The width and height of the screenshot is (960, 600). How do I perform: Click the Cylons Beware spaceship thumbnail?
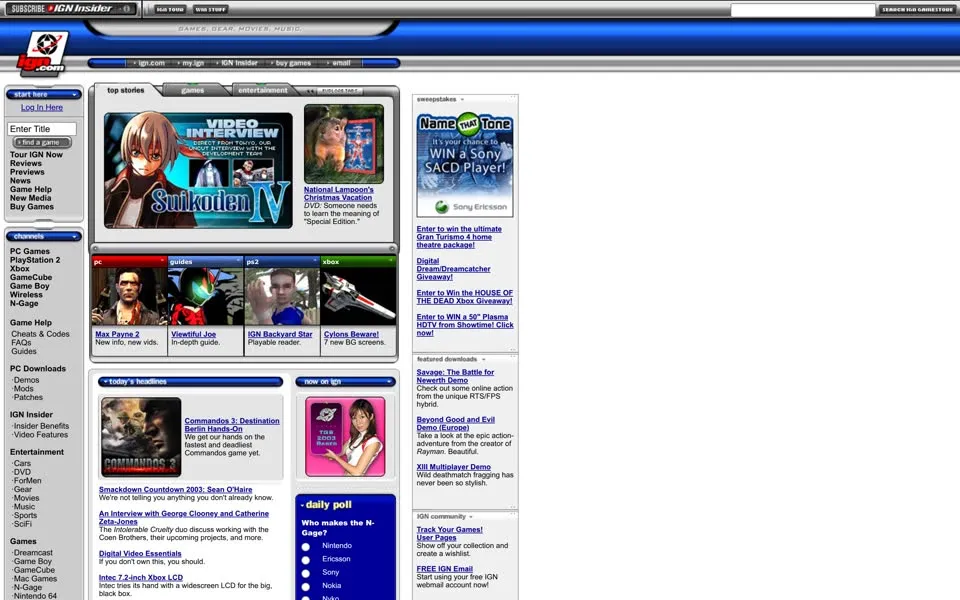tap(358, 296)
